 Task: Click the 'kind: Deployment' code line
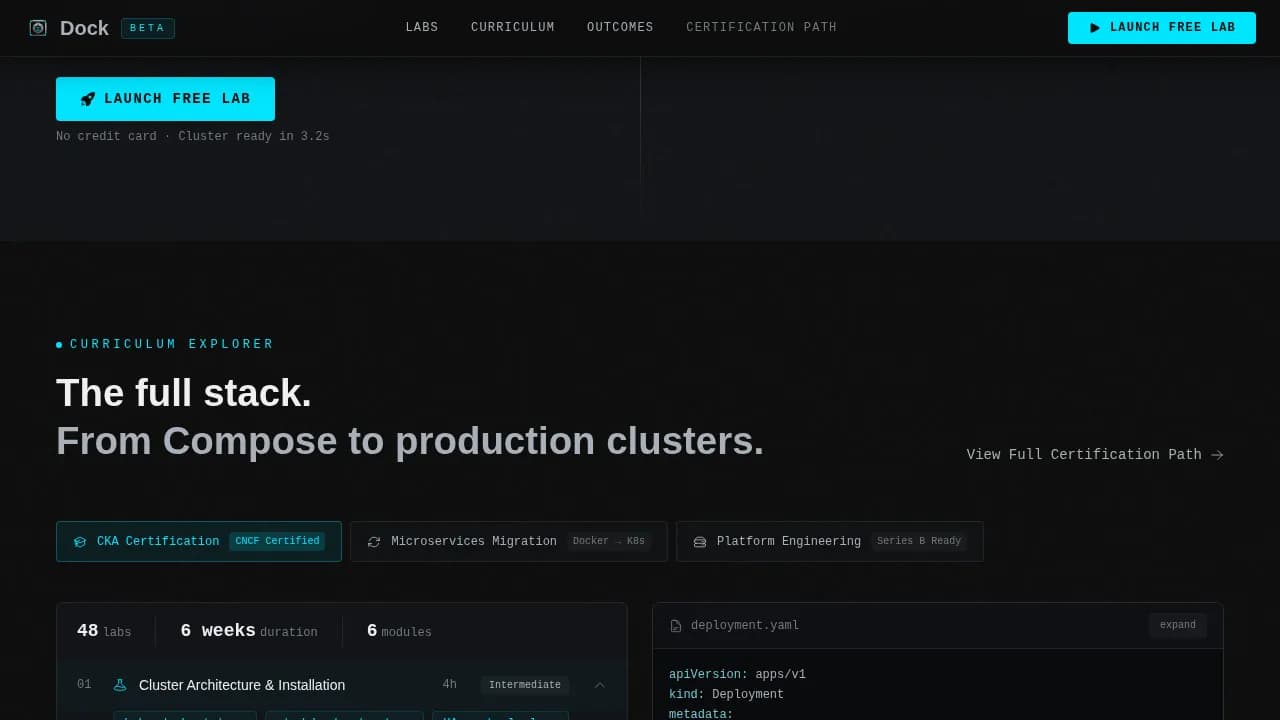(727, 694)
